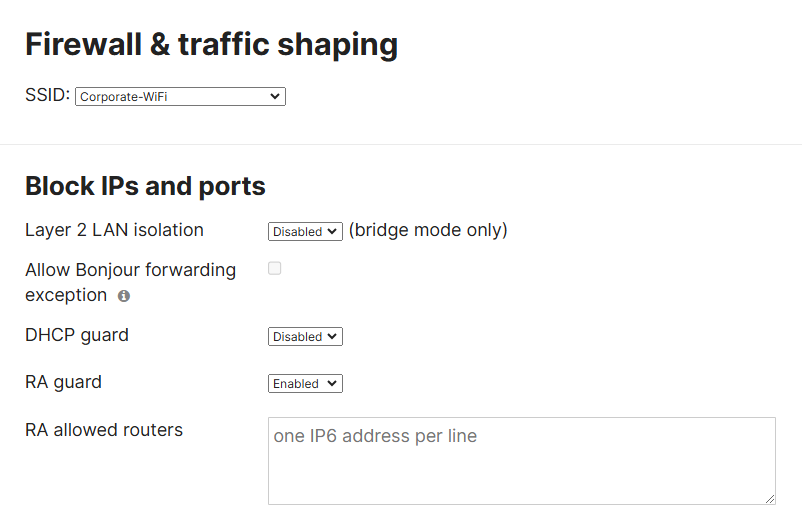This screenshot has width=802, height=529.
Task: Click the SSID dropdown chevron arrow
Action: click(x=275, y=96)
